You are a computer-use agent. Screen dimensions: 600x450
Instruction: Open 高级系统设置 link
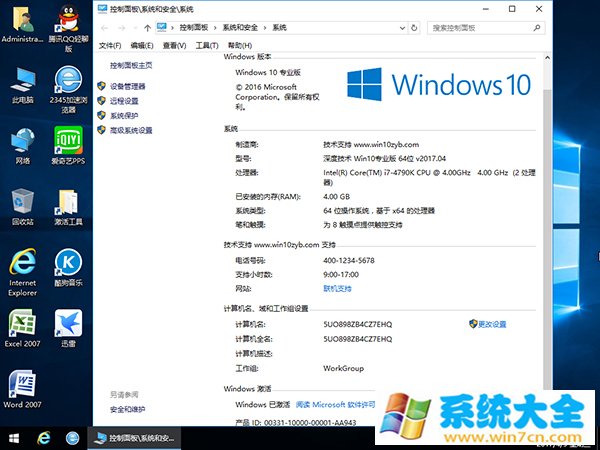pos(131,130)
